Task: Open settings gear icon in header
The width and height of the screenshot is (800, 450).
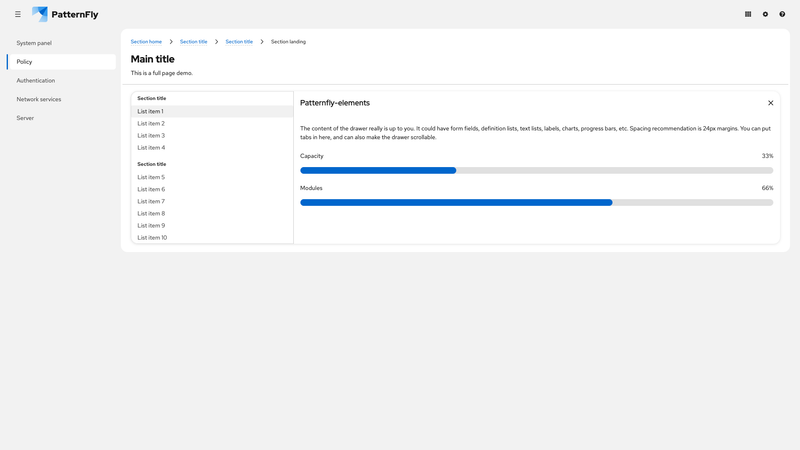Action: [765, 14]
